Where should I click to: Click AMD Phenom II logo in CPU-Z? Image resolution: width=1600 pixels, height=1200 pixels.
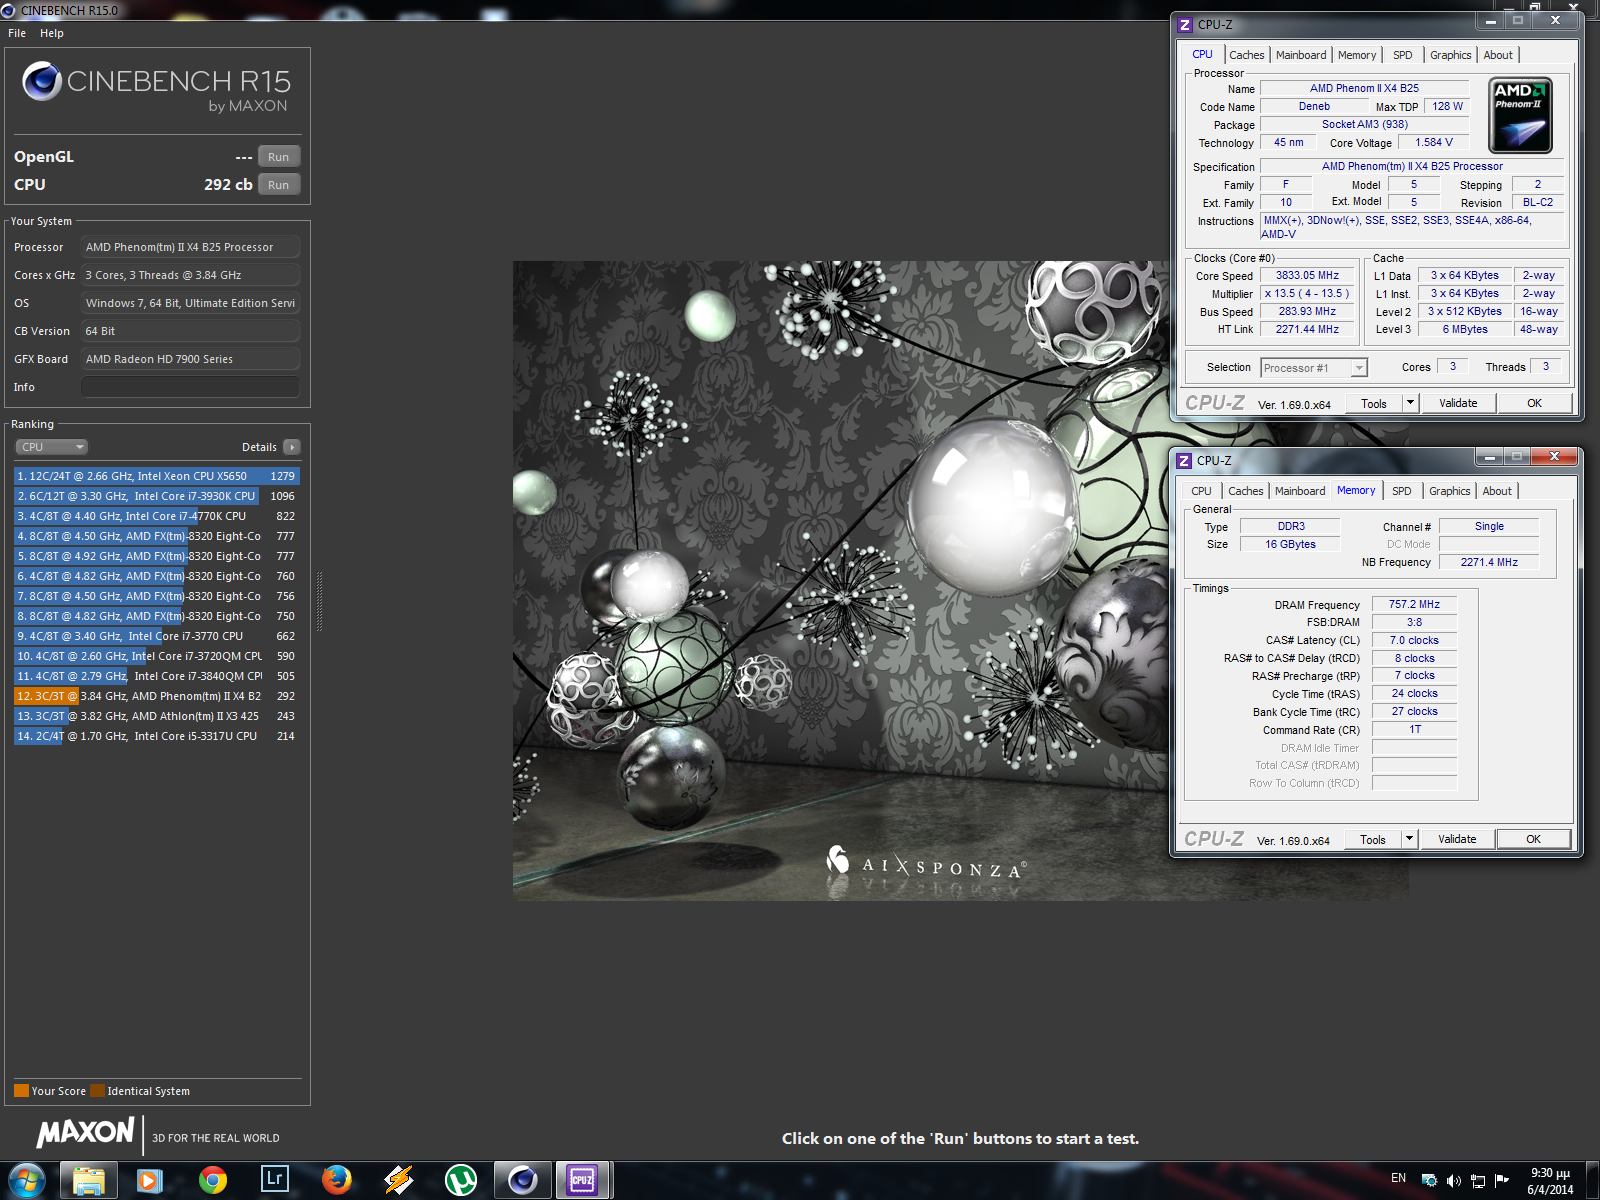click(1521, 116)
